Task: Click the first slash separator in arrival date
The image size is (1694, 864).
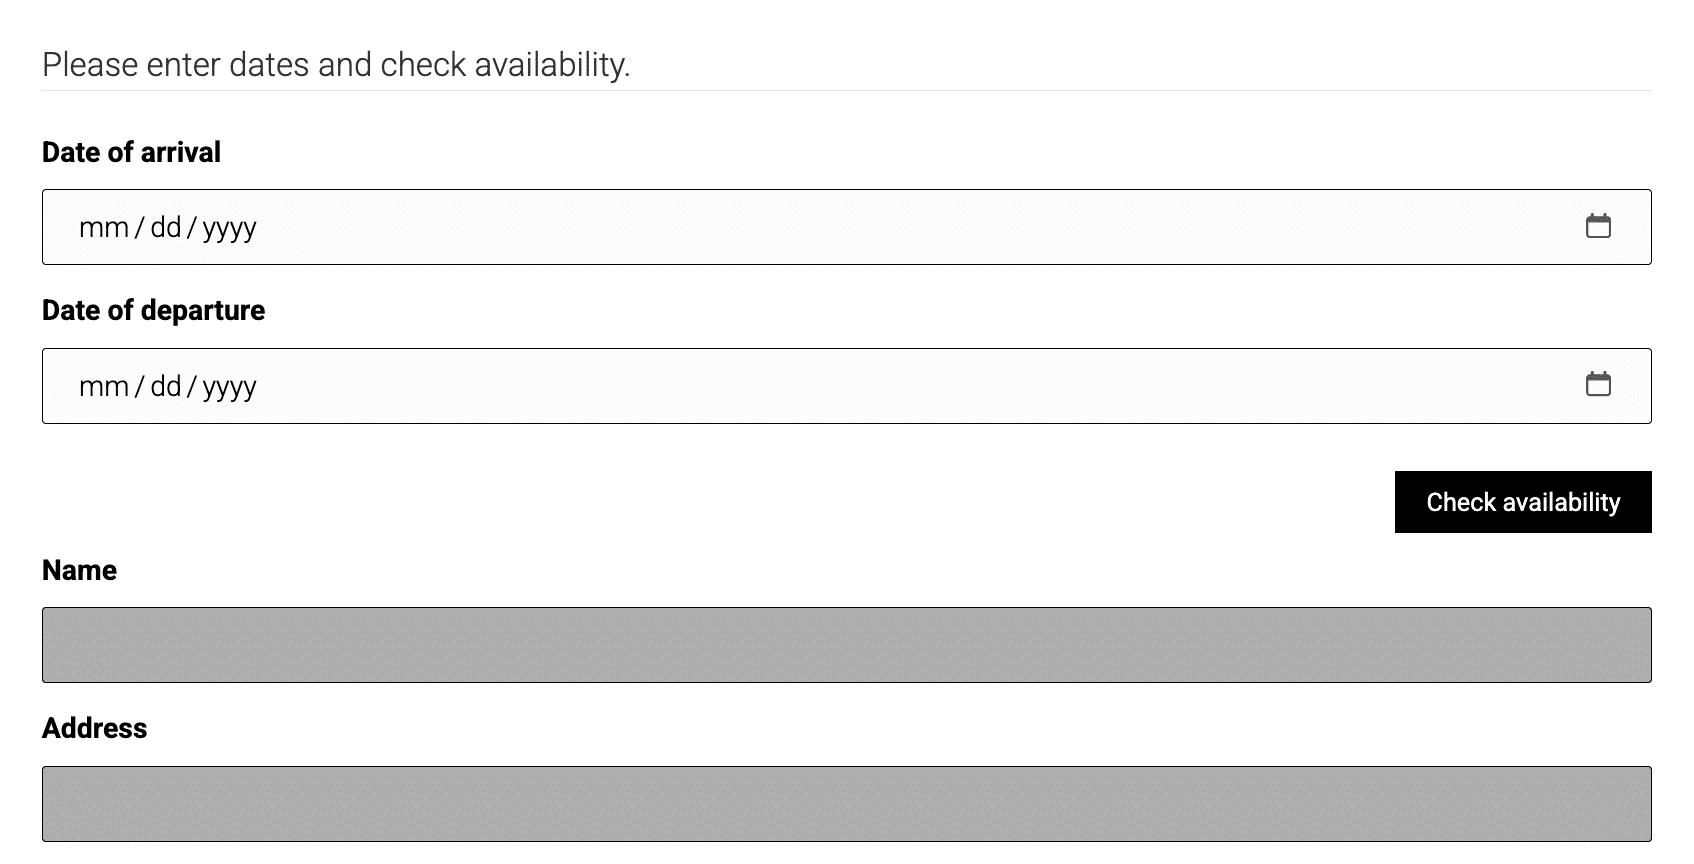Action: 140,228
